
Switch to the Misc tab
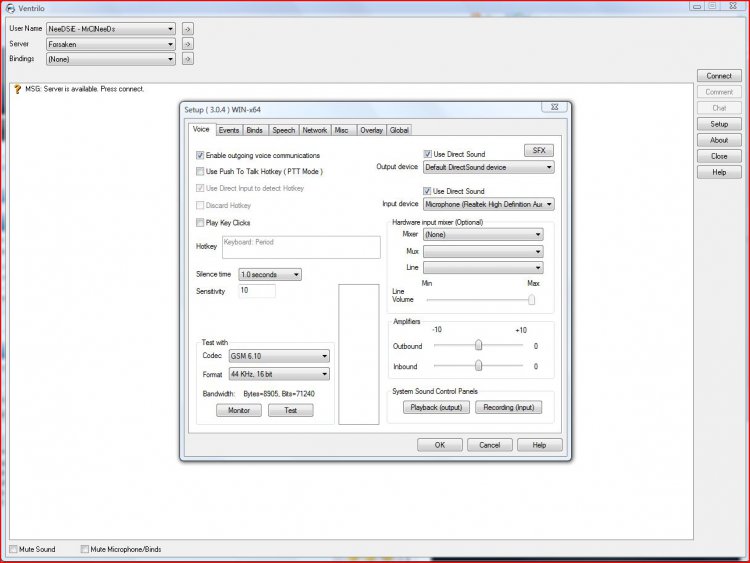tap(342, 130)
